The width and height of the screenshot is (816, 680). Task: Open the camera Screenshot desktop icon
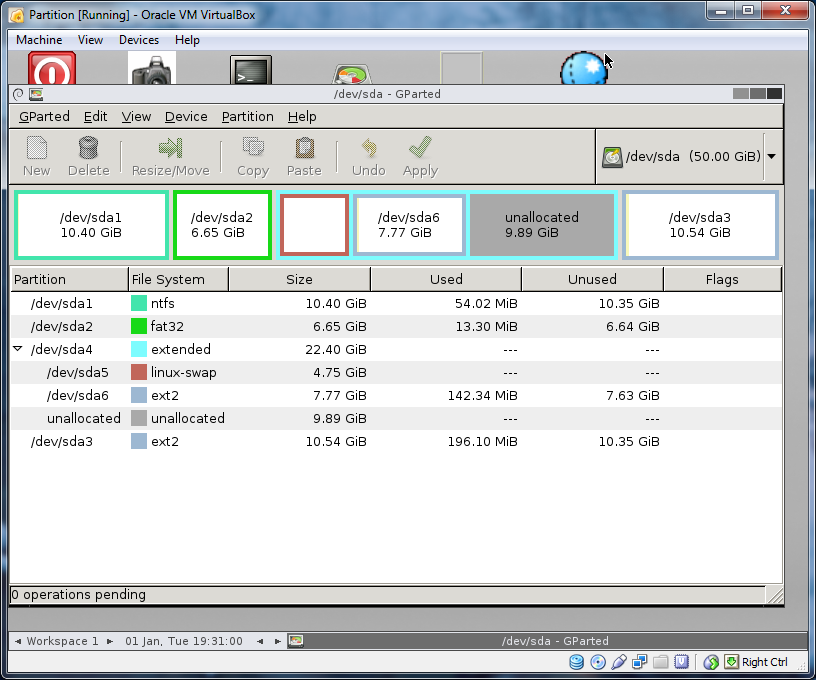(x=151, y=68)
